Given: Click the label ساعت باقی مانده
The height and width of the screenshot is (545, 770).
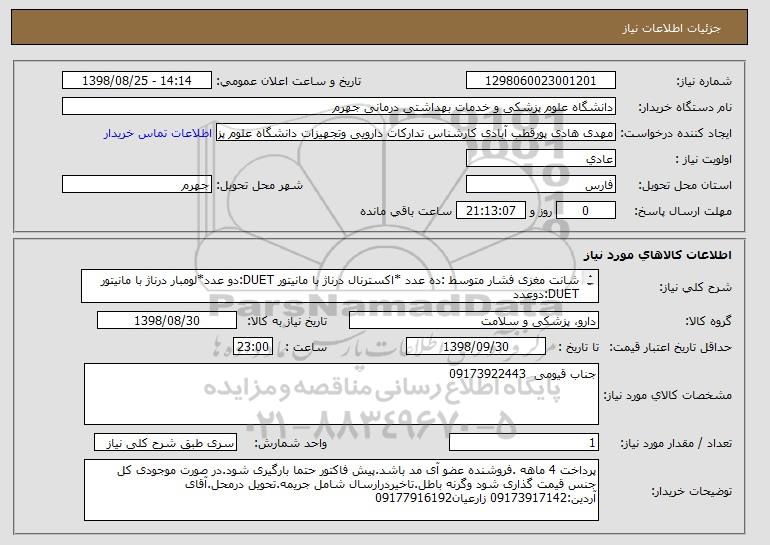Looking at the screenshot, I should coord(406,211).
